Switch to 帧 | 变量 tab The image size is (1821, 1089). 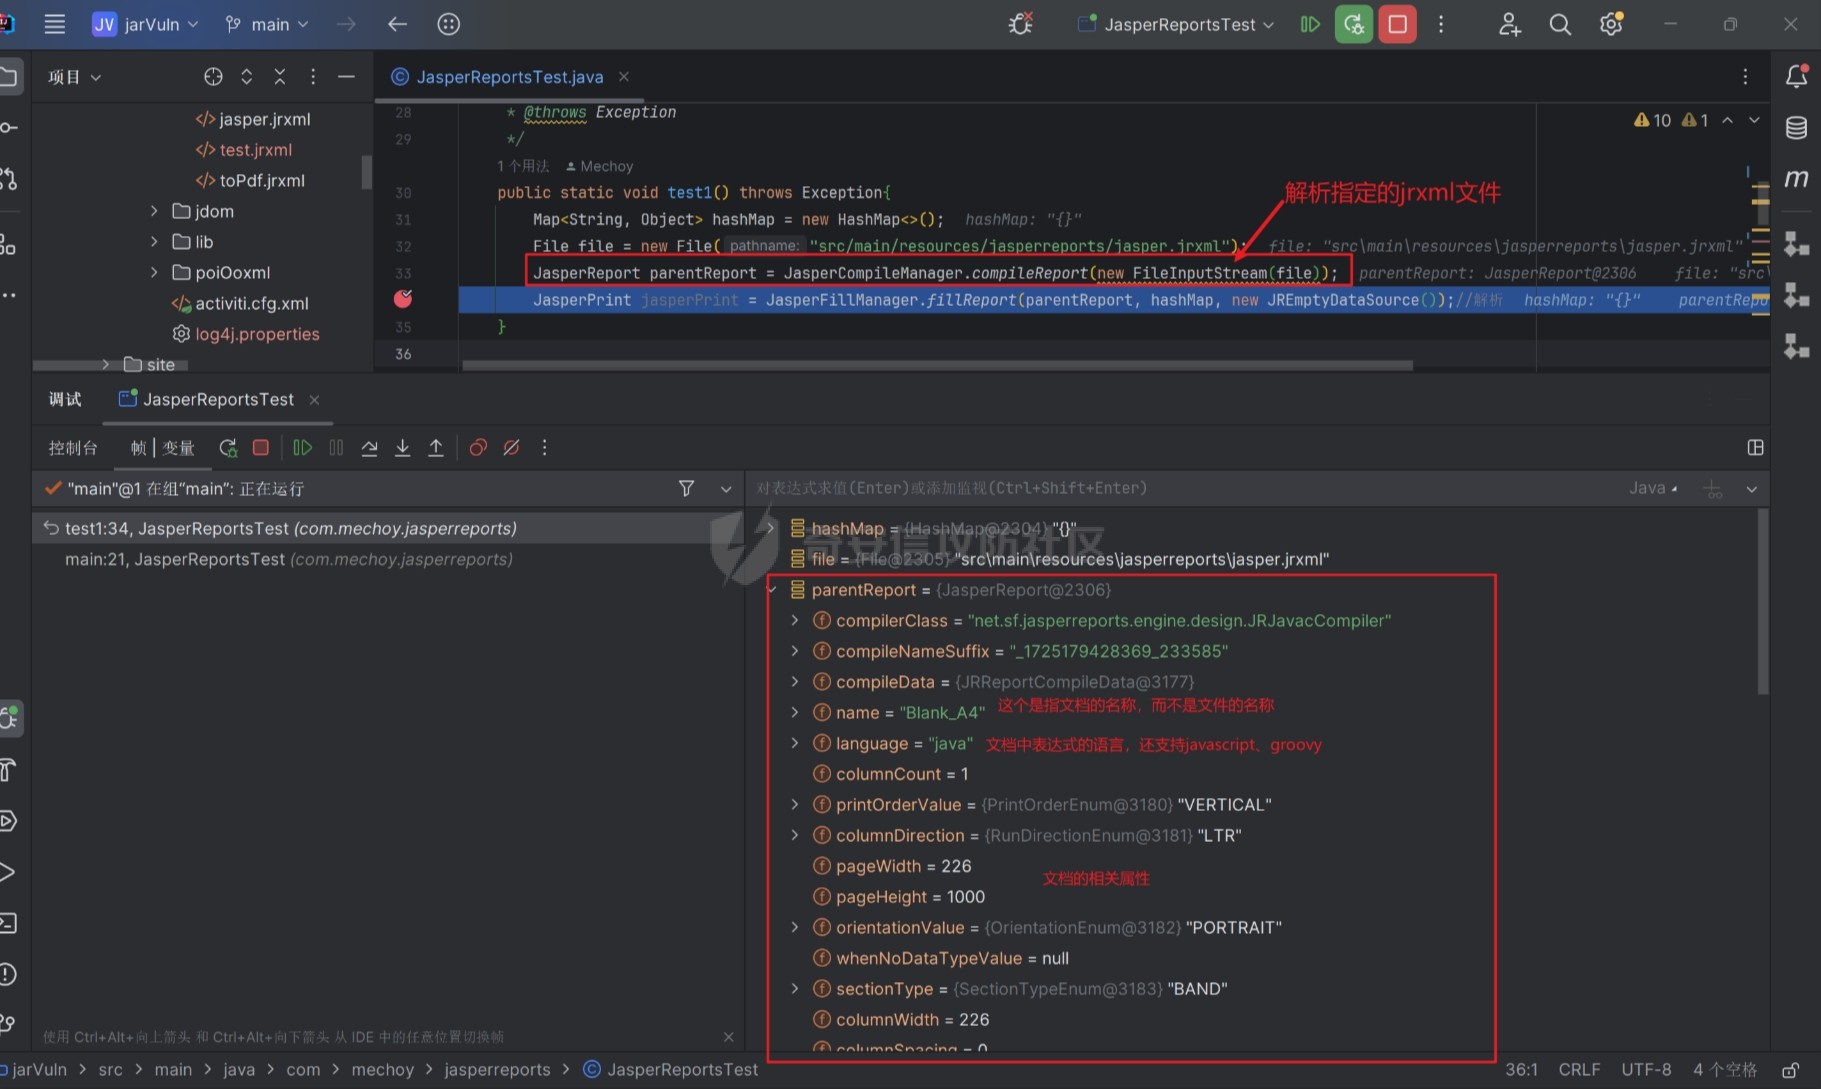tap(162, 448)
